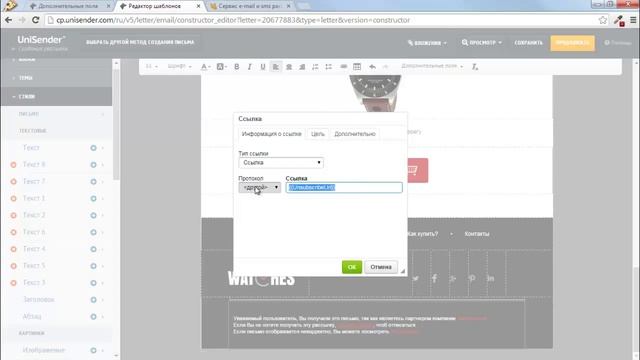Collapse the Styles sidebar section
Screen dimensions: 640x360
(x=56, y=96)
